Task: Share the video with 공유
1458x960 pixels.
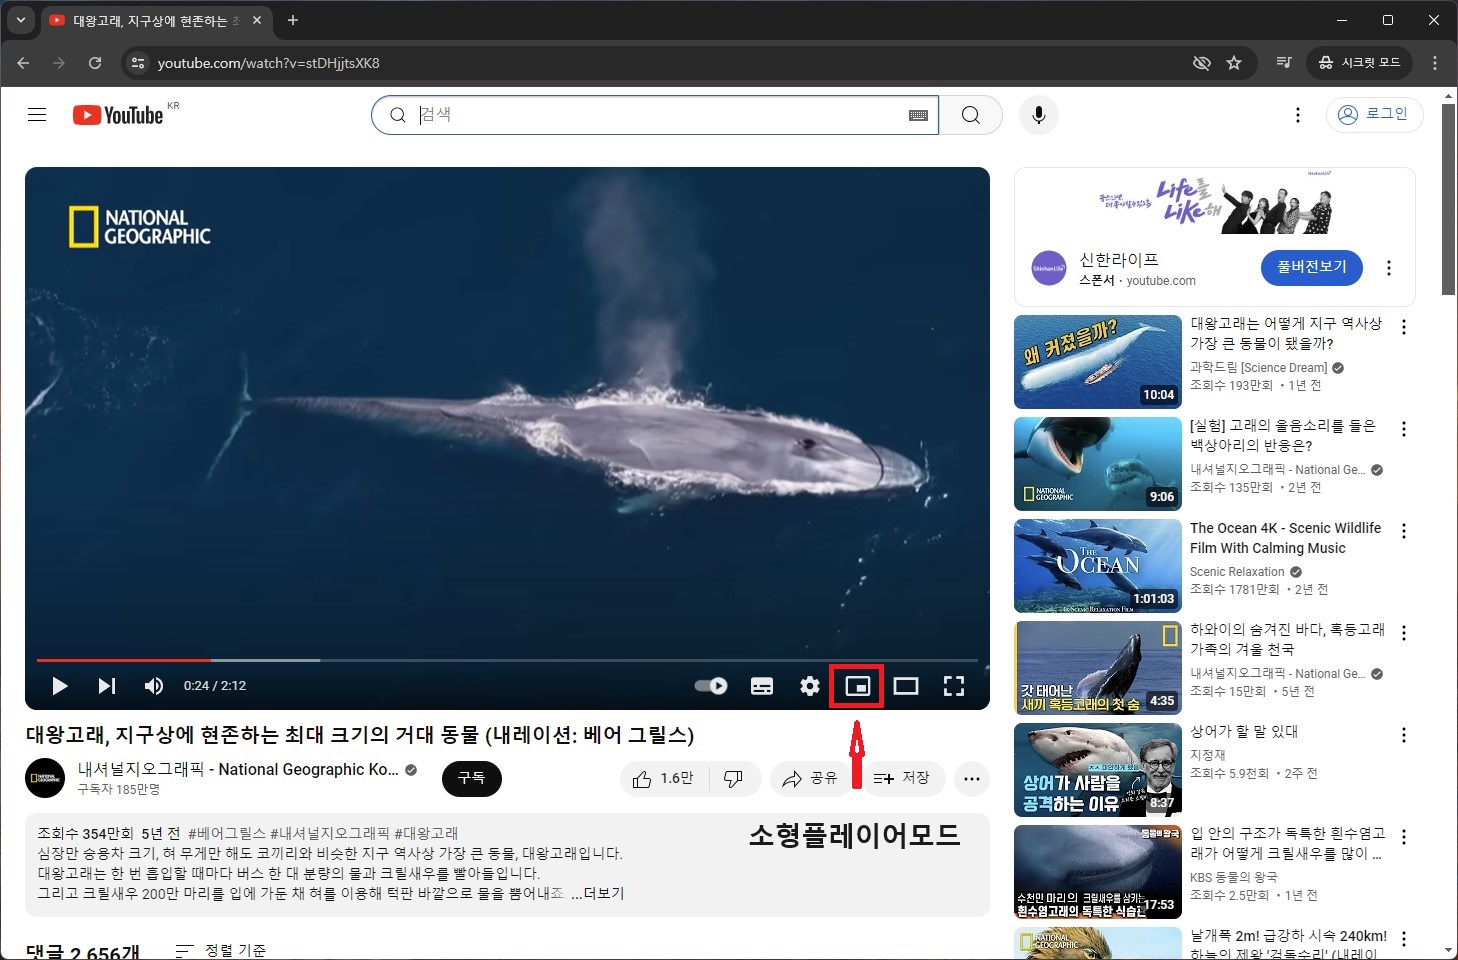Action: (x=810, y=778)
